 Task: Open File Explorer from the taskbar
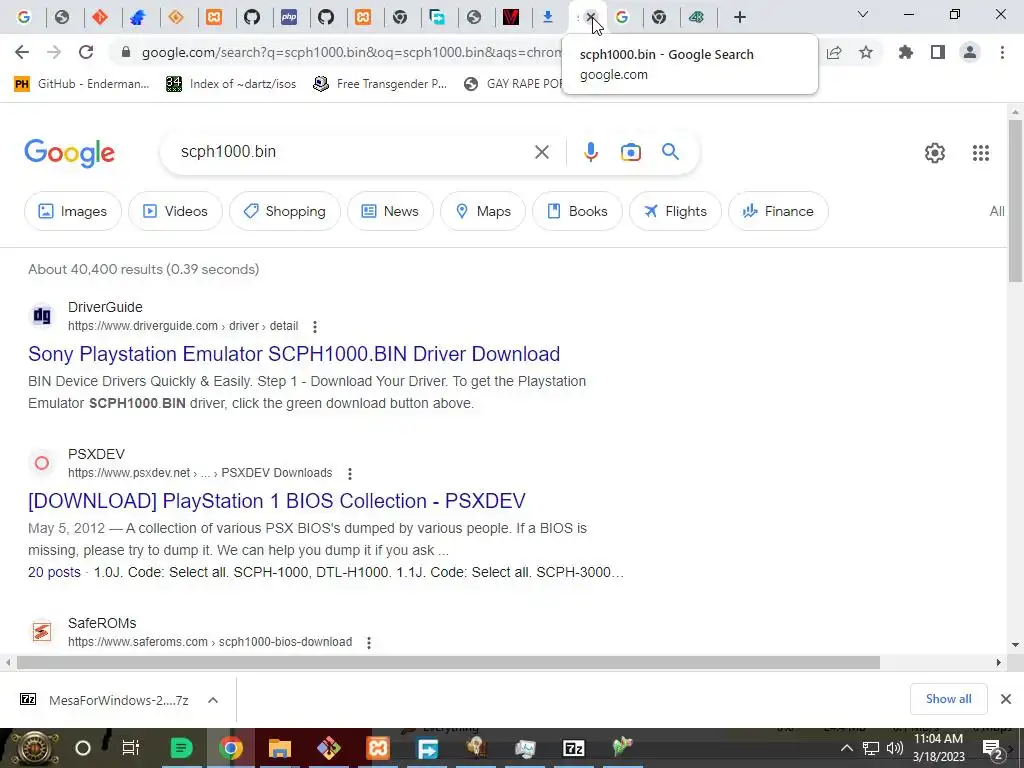point(280,748)
